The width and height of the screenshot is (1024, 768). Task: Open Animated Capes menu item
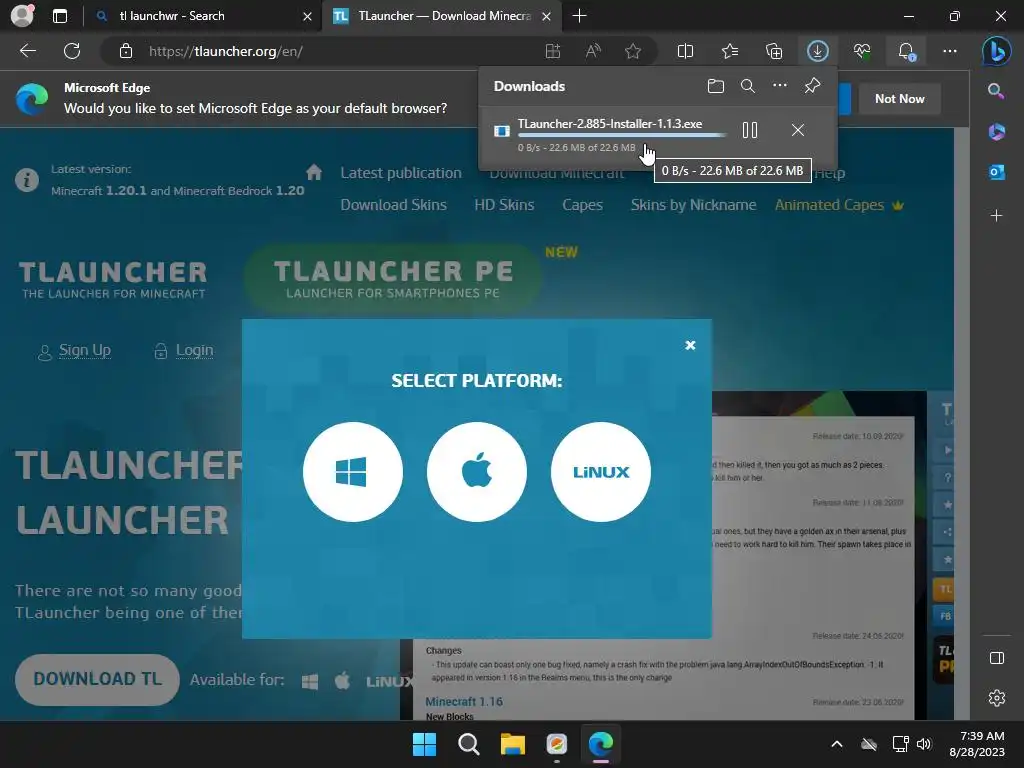pos(839,204)
